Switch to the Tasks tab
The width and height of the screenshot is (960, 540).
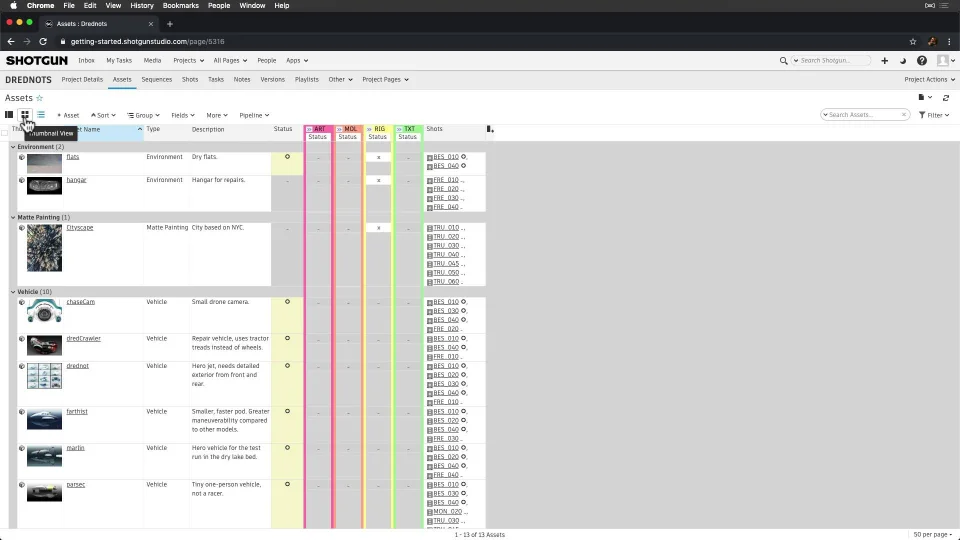tap(216, 80)
